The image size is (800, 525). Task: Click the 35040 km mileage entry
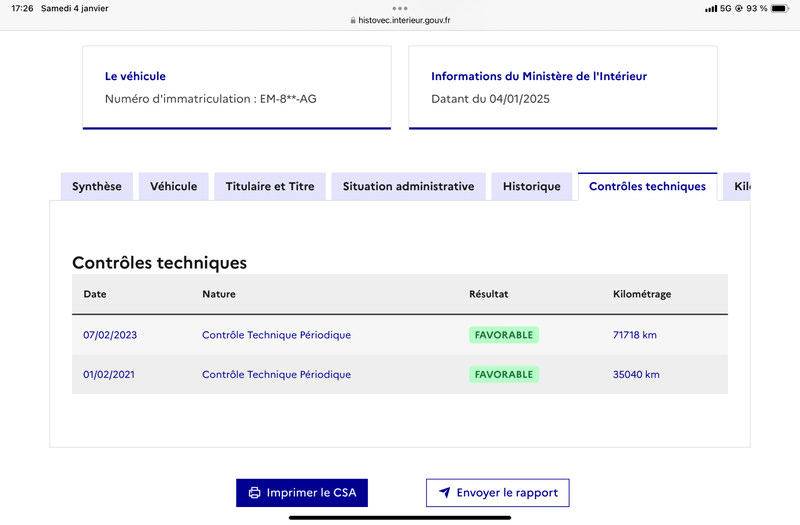[x=636, y=374]
